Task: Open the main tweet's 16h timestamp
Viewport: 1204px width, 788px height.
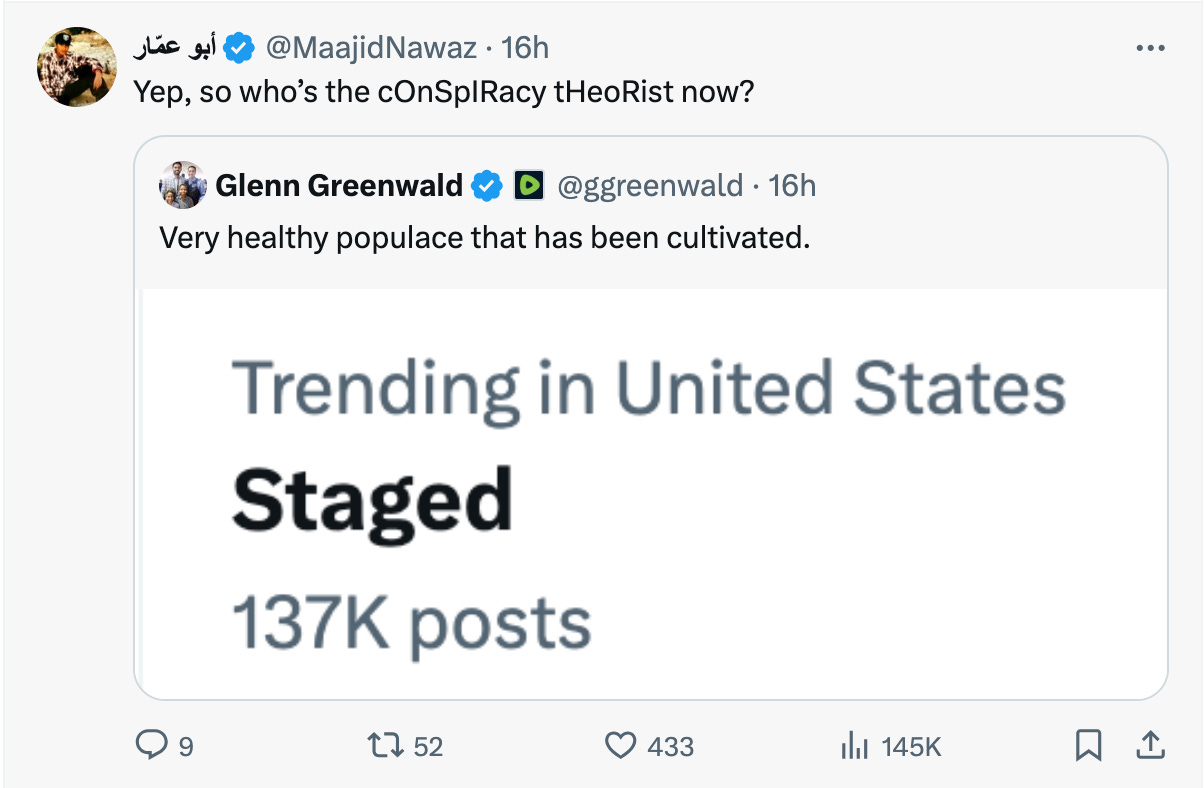Action: tap(525, 47)
